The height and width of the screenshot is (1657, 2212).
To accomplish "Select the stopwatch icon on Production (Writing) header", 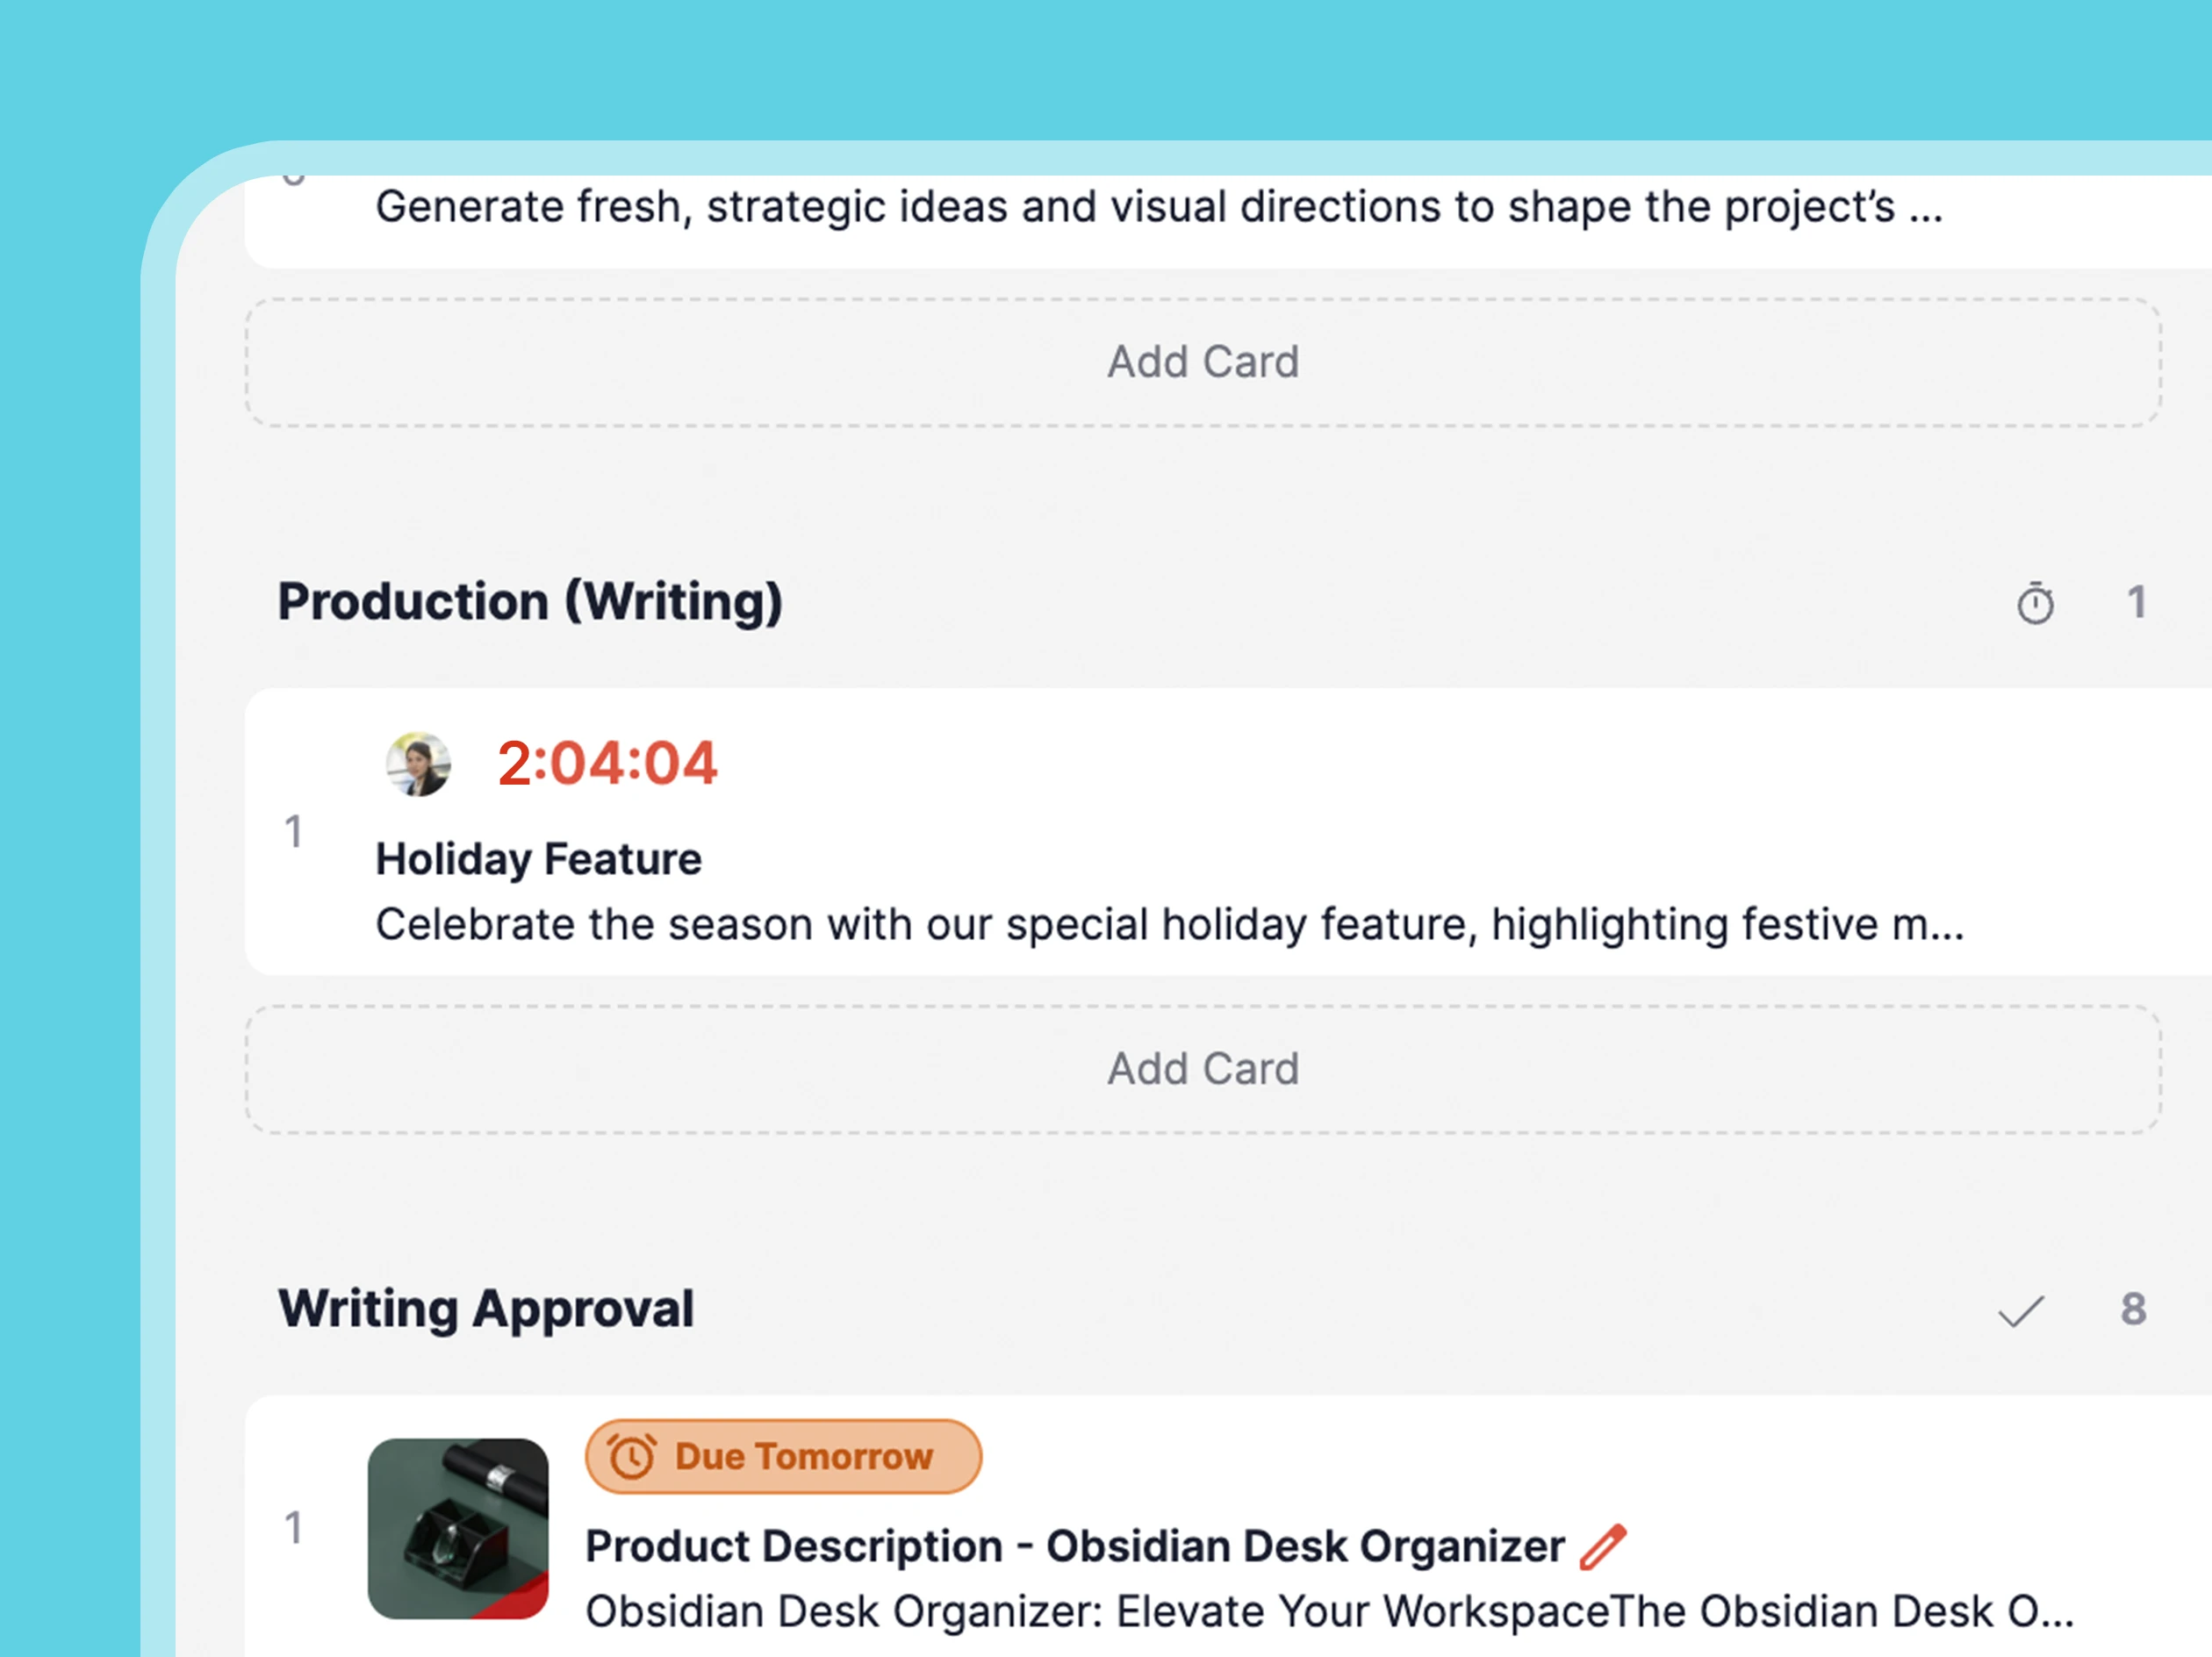I will [x=2035, y=602].
